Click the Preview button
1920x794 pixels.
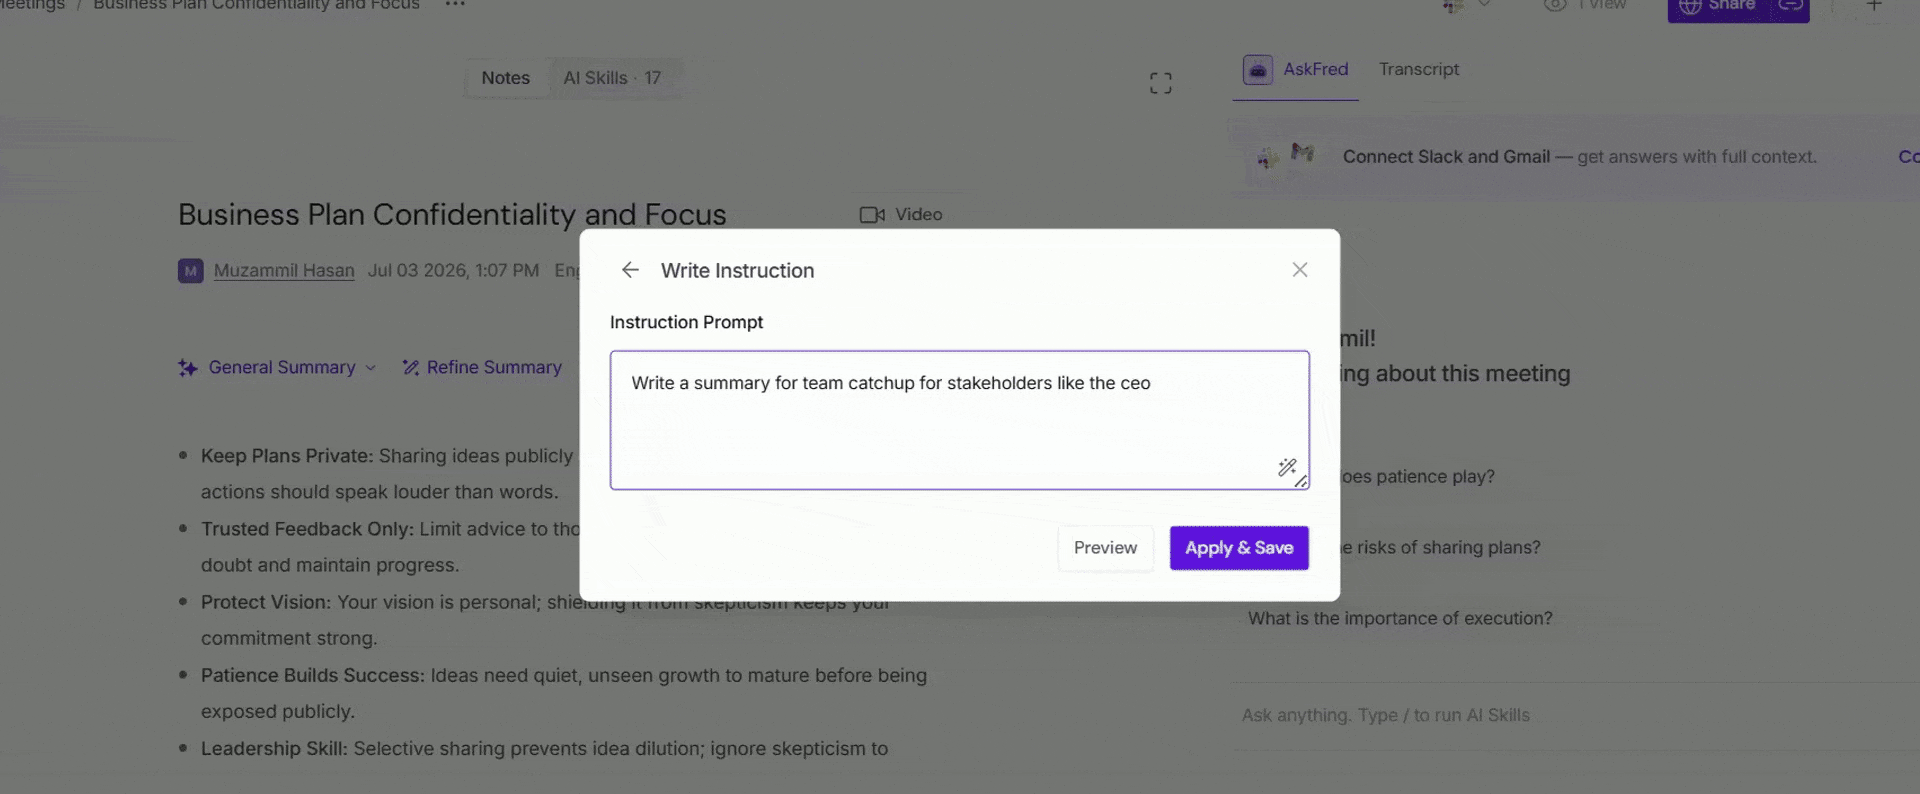(1105, 548)
